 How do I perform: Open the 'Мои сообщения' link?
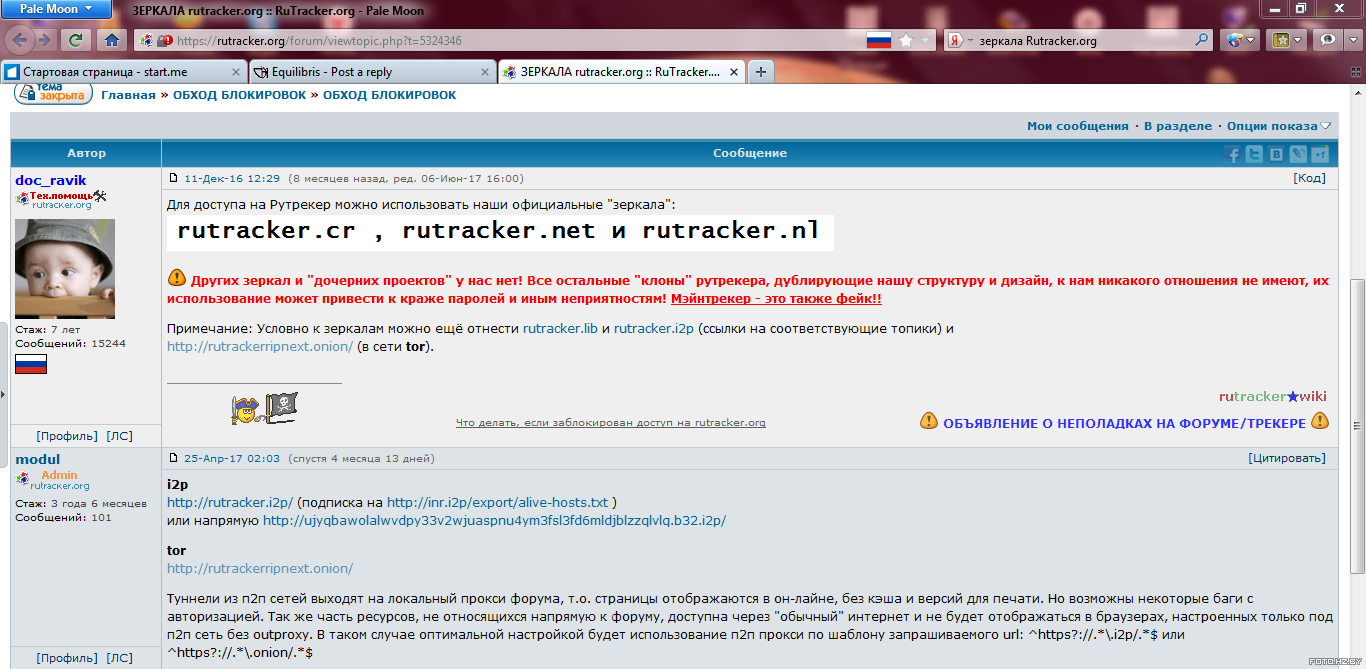point(1077,126)
